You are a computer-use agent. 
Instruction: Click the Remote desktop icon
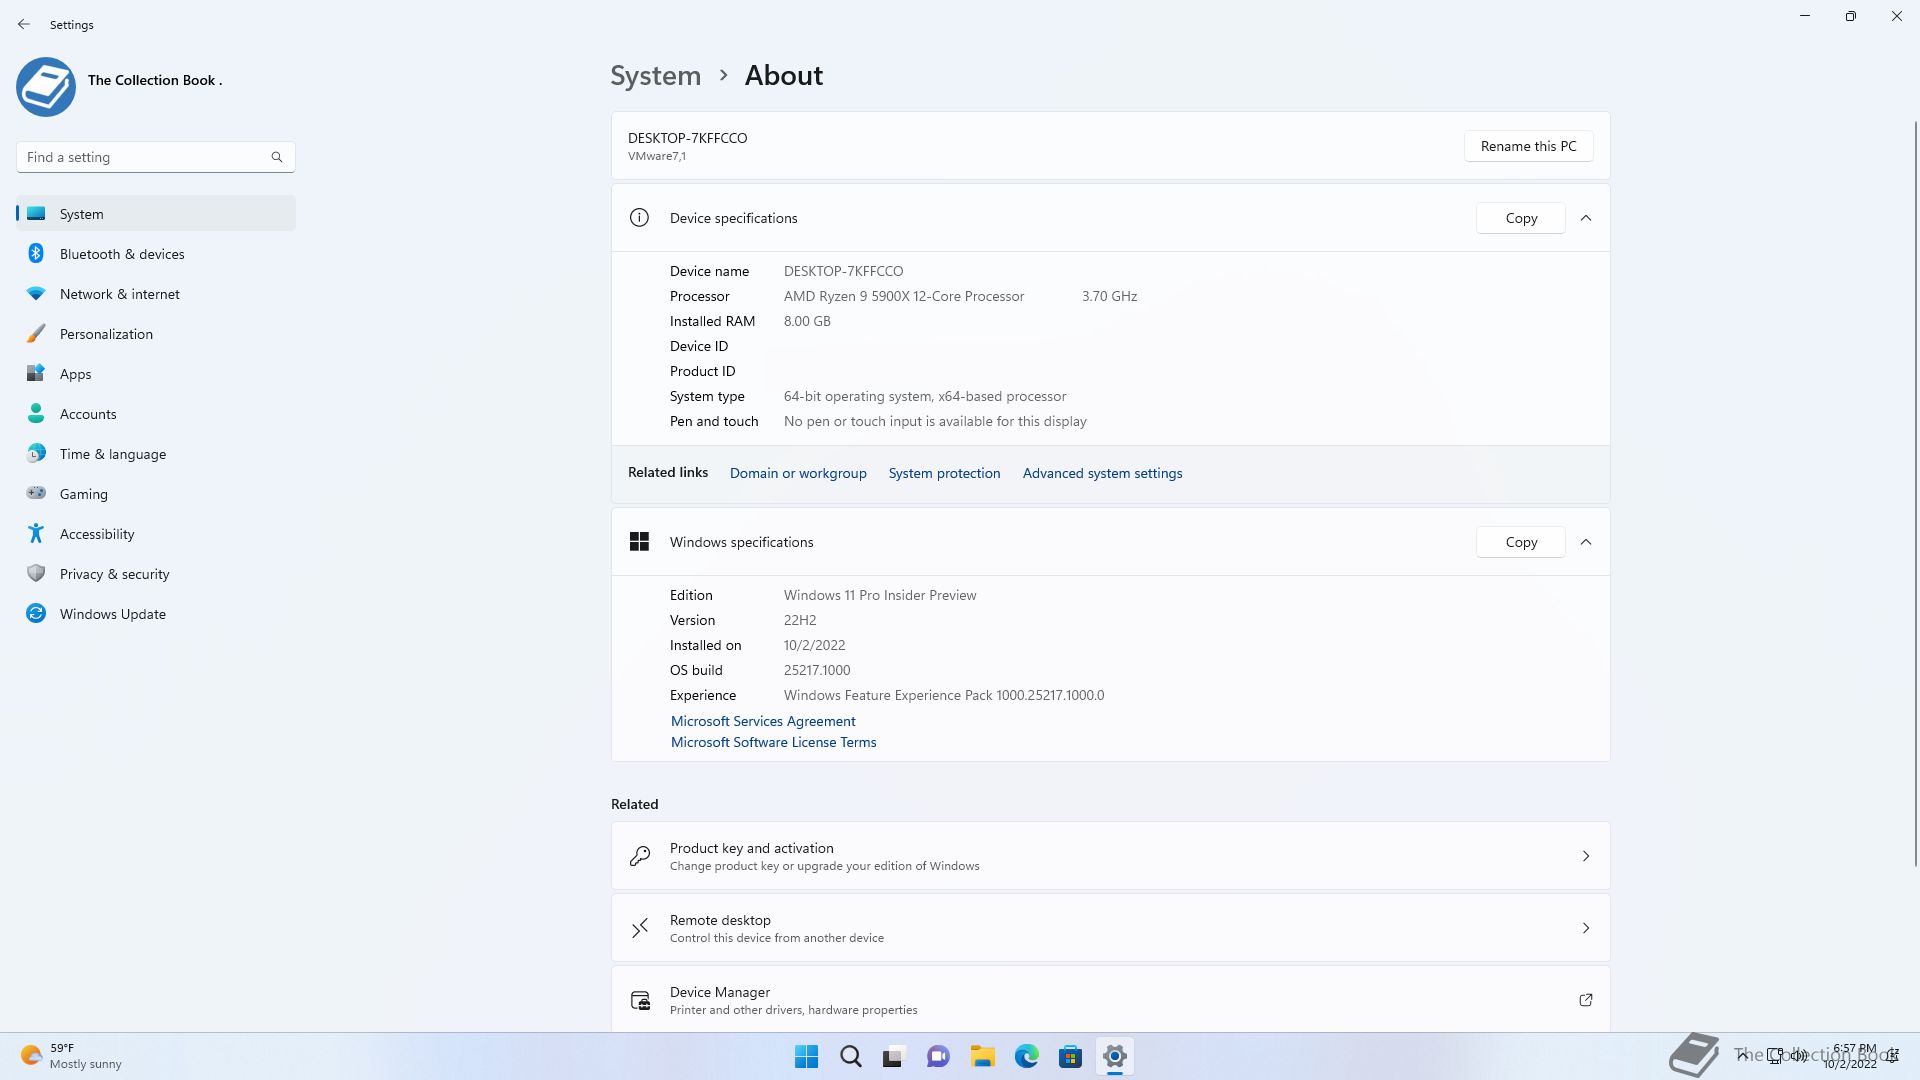coord(640,928)
